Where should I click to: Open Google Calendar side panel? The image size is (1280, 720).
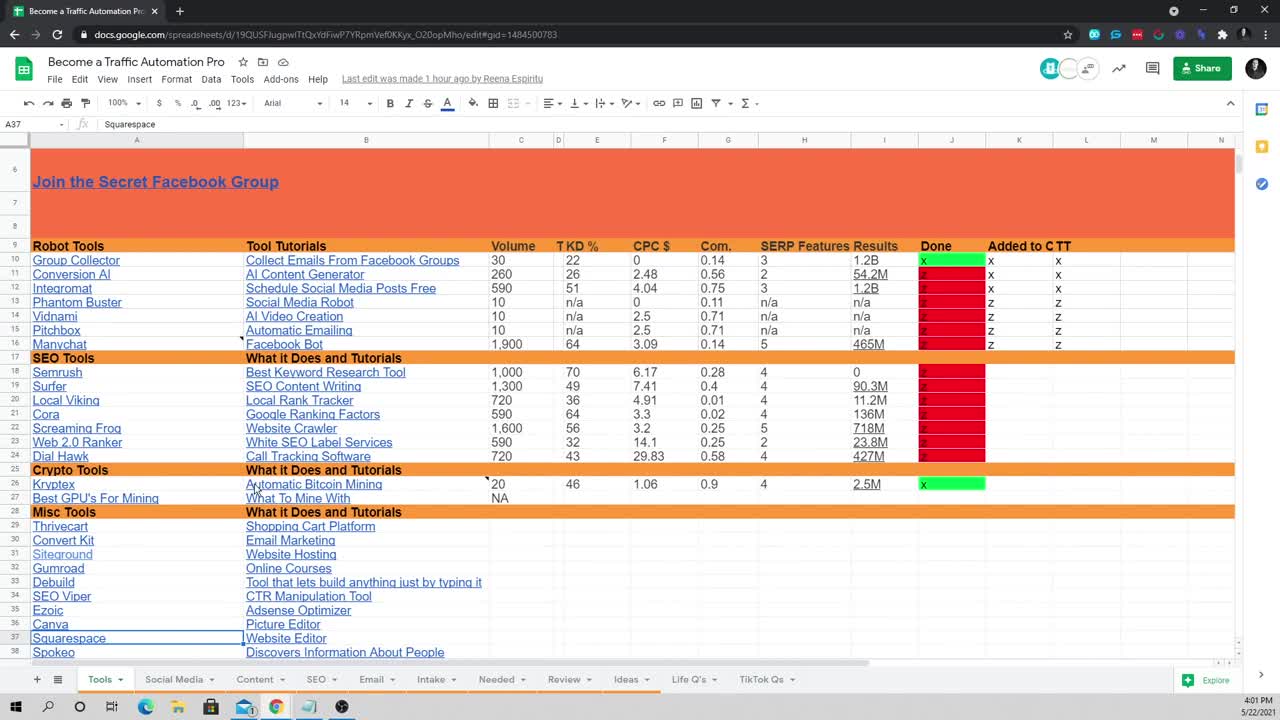1261,109
